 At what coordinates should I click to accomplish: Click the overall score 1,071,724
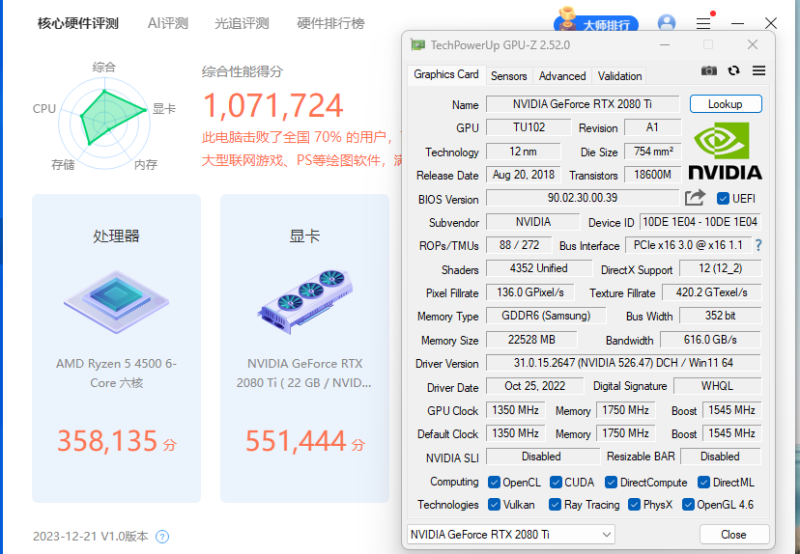coord(272,106)
